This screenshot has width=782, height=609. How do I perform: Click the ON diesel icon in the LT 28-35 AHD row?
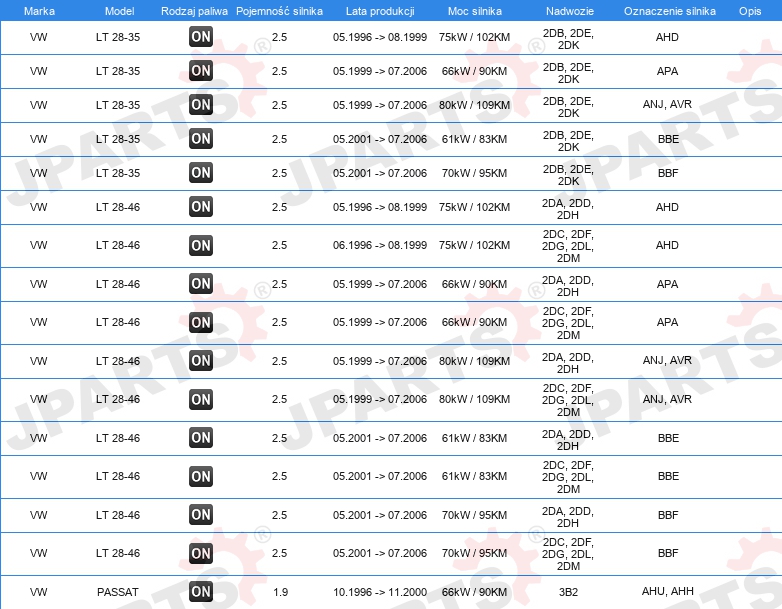tap(201, 36)
